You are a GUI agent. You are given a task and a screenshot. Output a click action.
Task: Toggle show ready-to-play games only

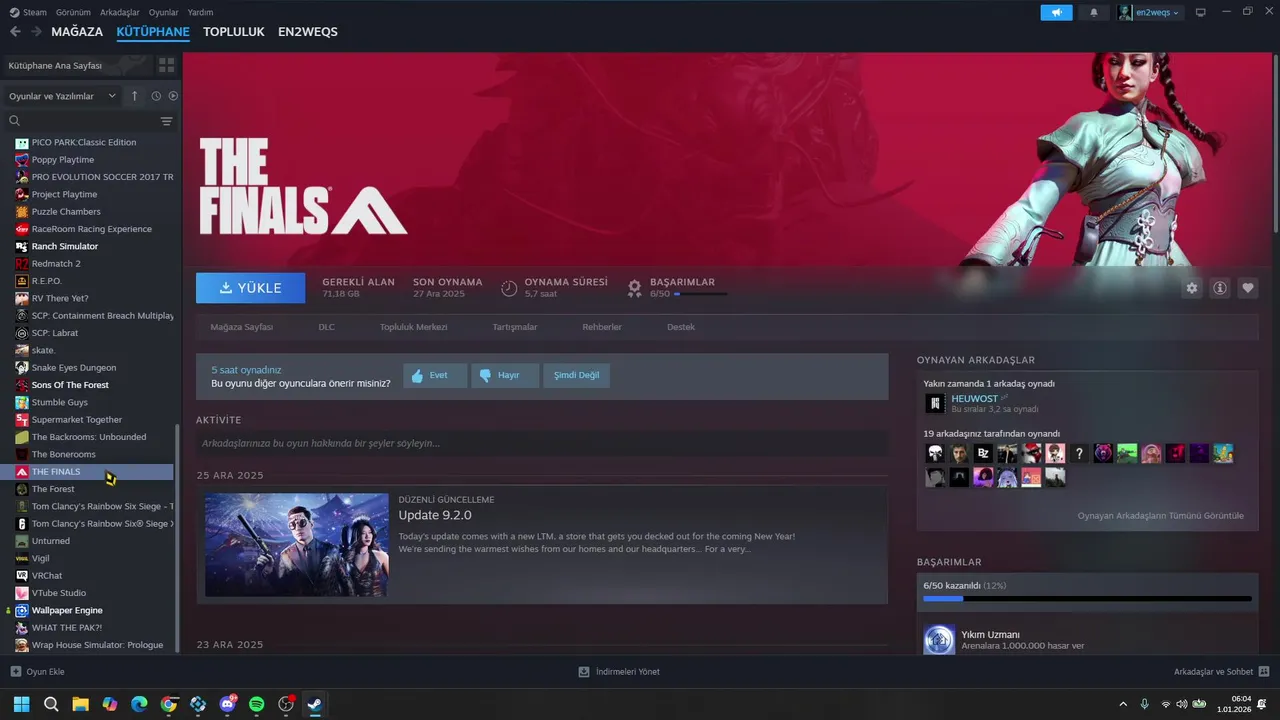(x=173, y=96)
